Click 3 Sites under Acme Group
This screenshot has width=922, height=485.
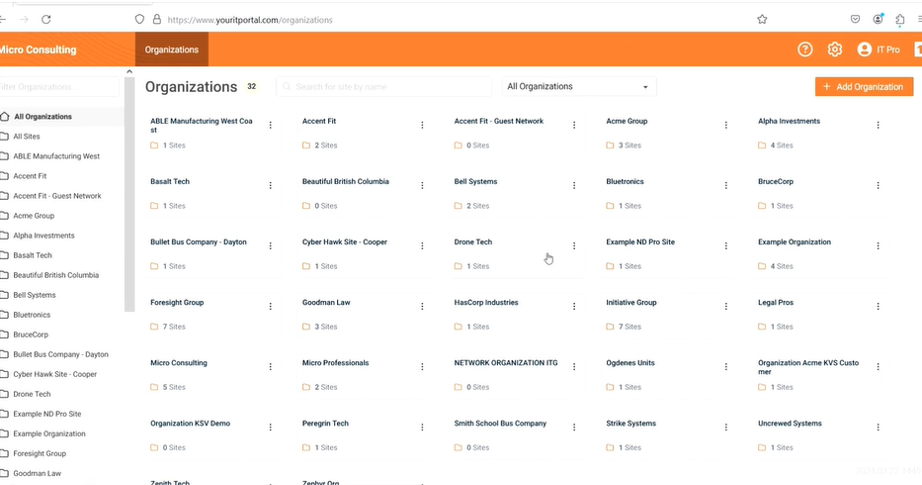tap(630, 145)
